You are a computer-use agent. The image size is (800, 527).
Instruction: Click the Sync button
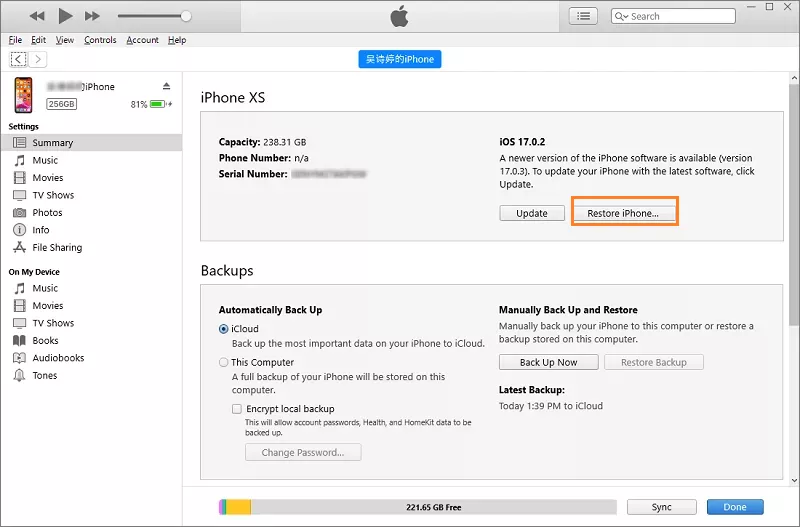coord(661,507)
